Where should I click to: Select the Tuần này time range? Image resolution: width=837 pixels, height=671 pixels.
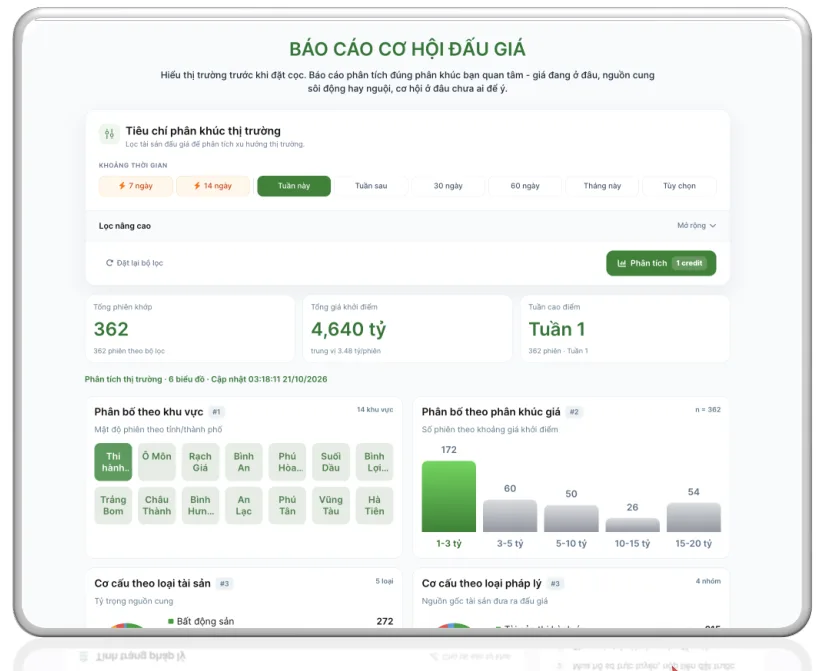(294, 186)
